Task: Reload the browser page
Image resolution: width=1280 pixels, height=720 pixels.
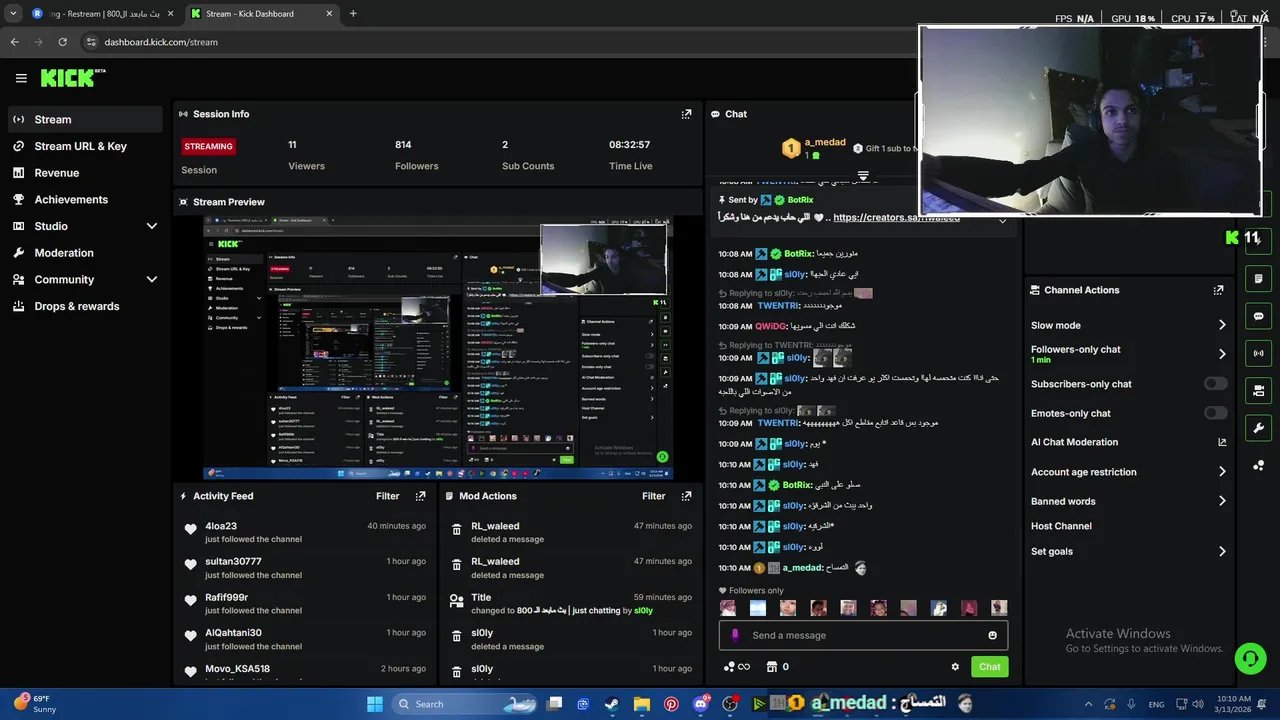Action: [62, 42]
